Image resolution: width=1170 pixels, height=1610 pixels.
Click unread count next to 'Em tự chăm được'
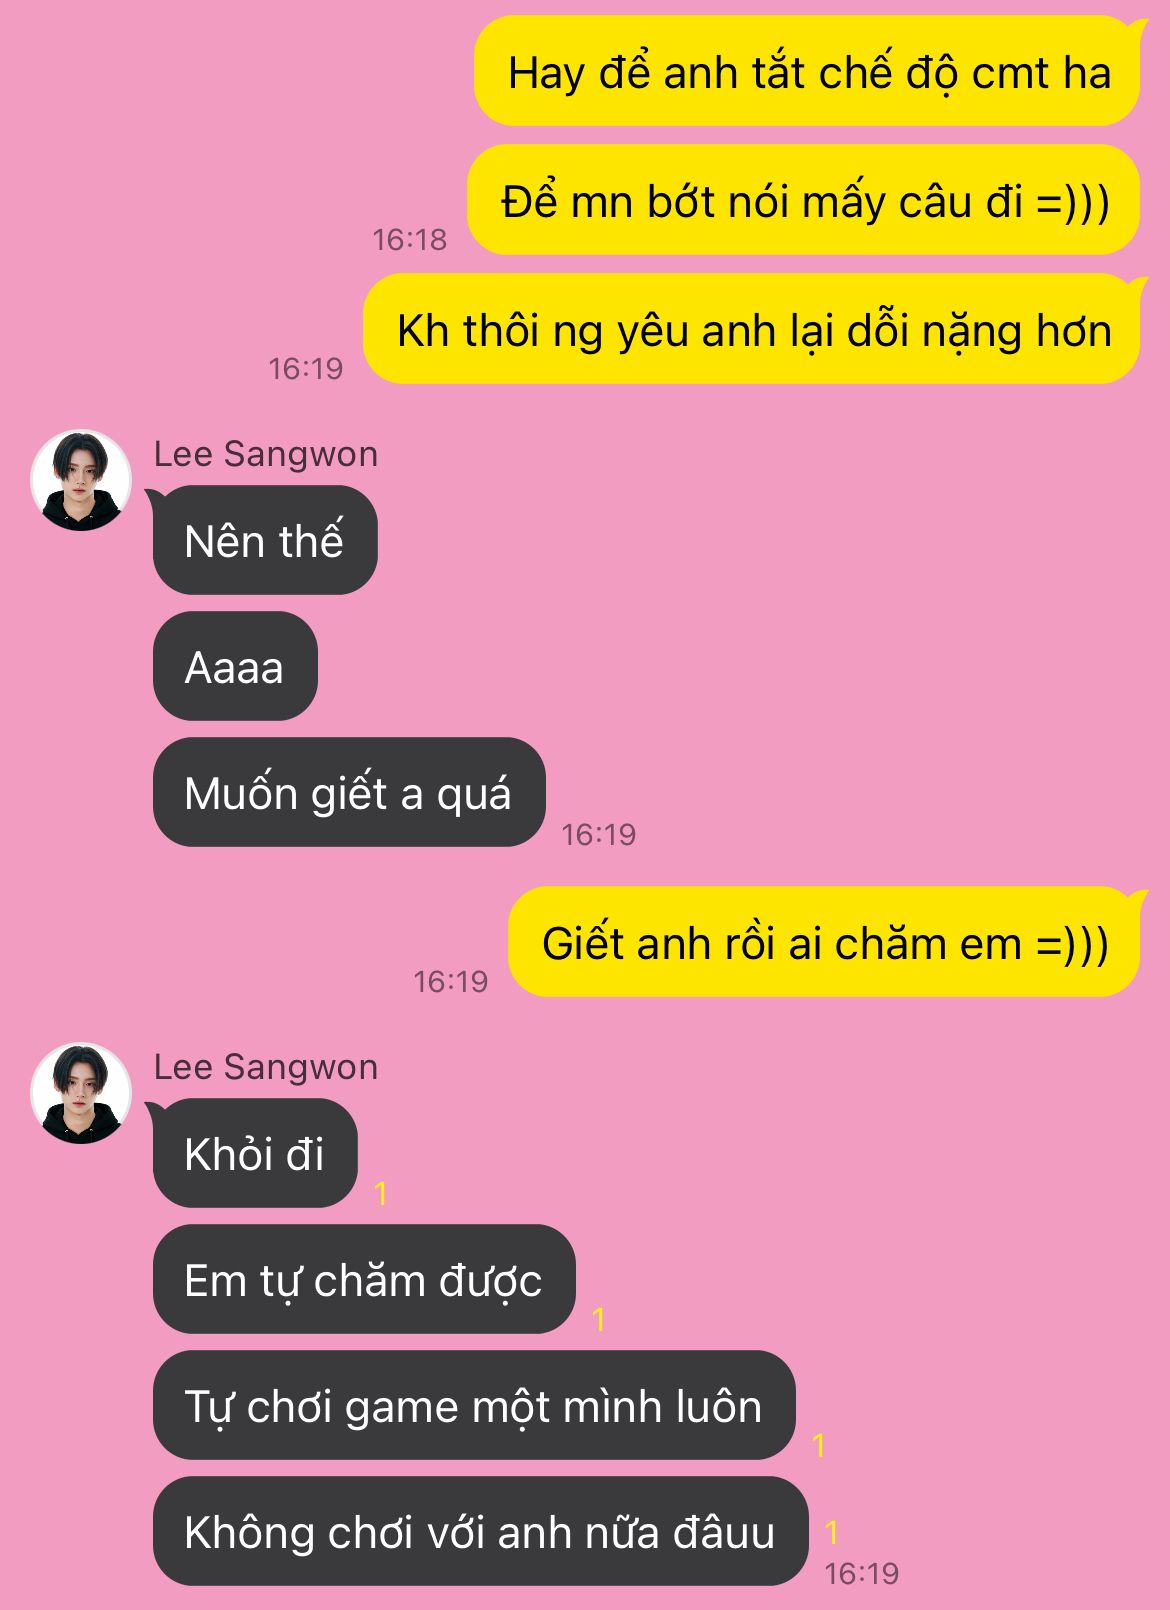599,1319
